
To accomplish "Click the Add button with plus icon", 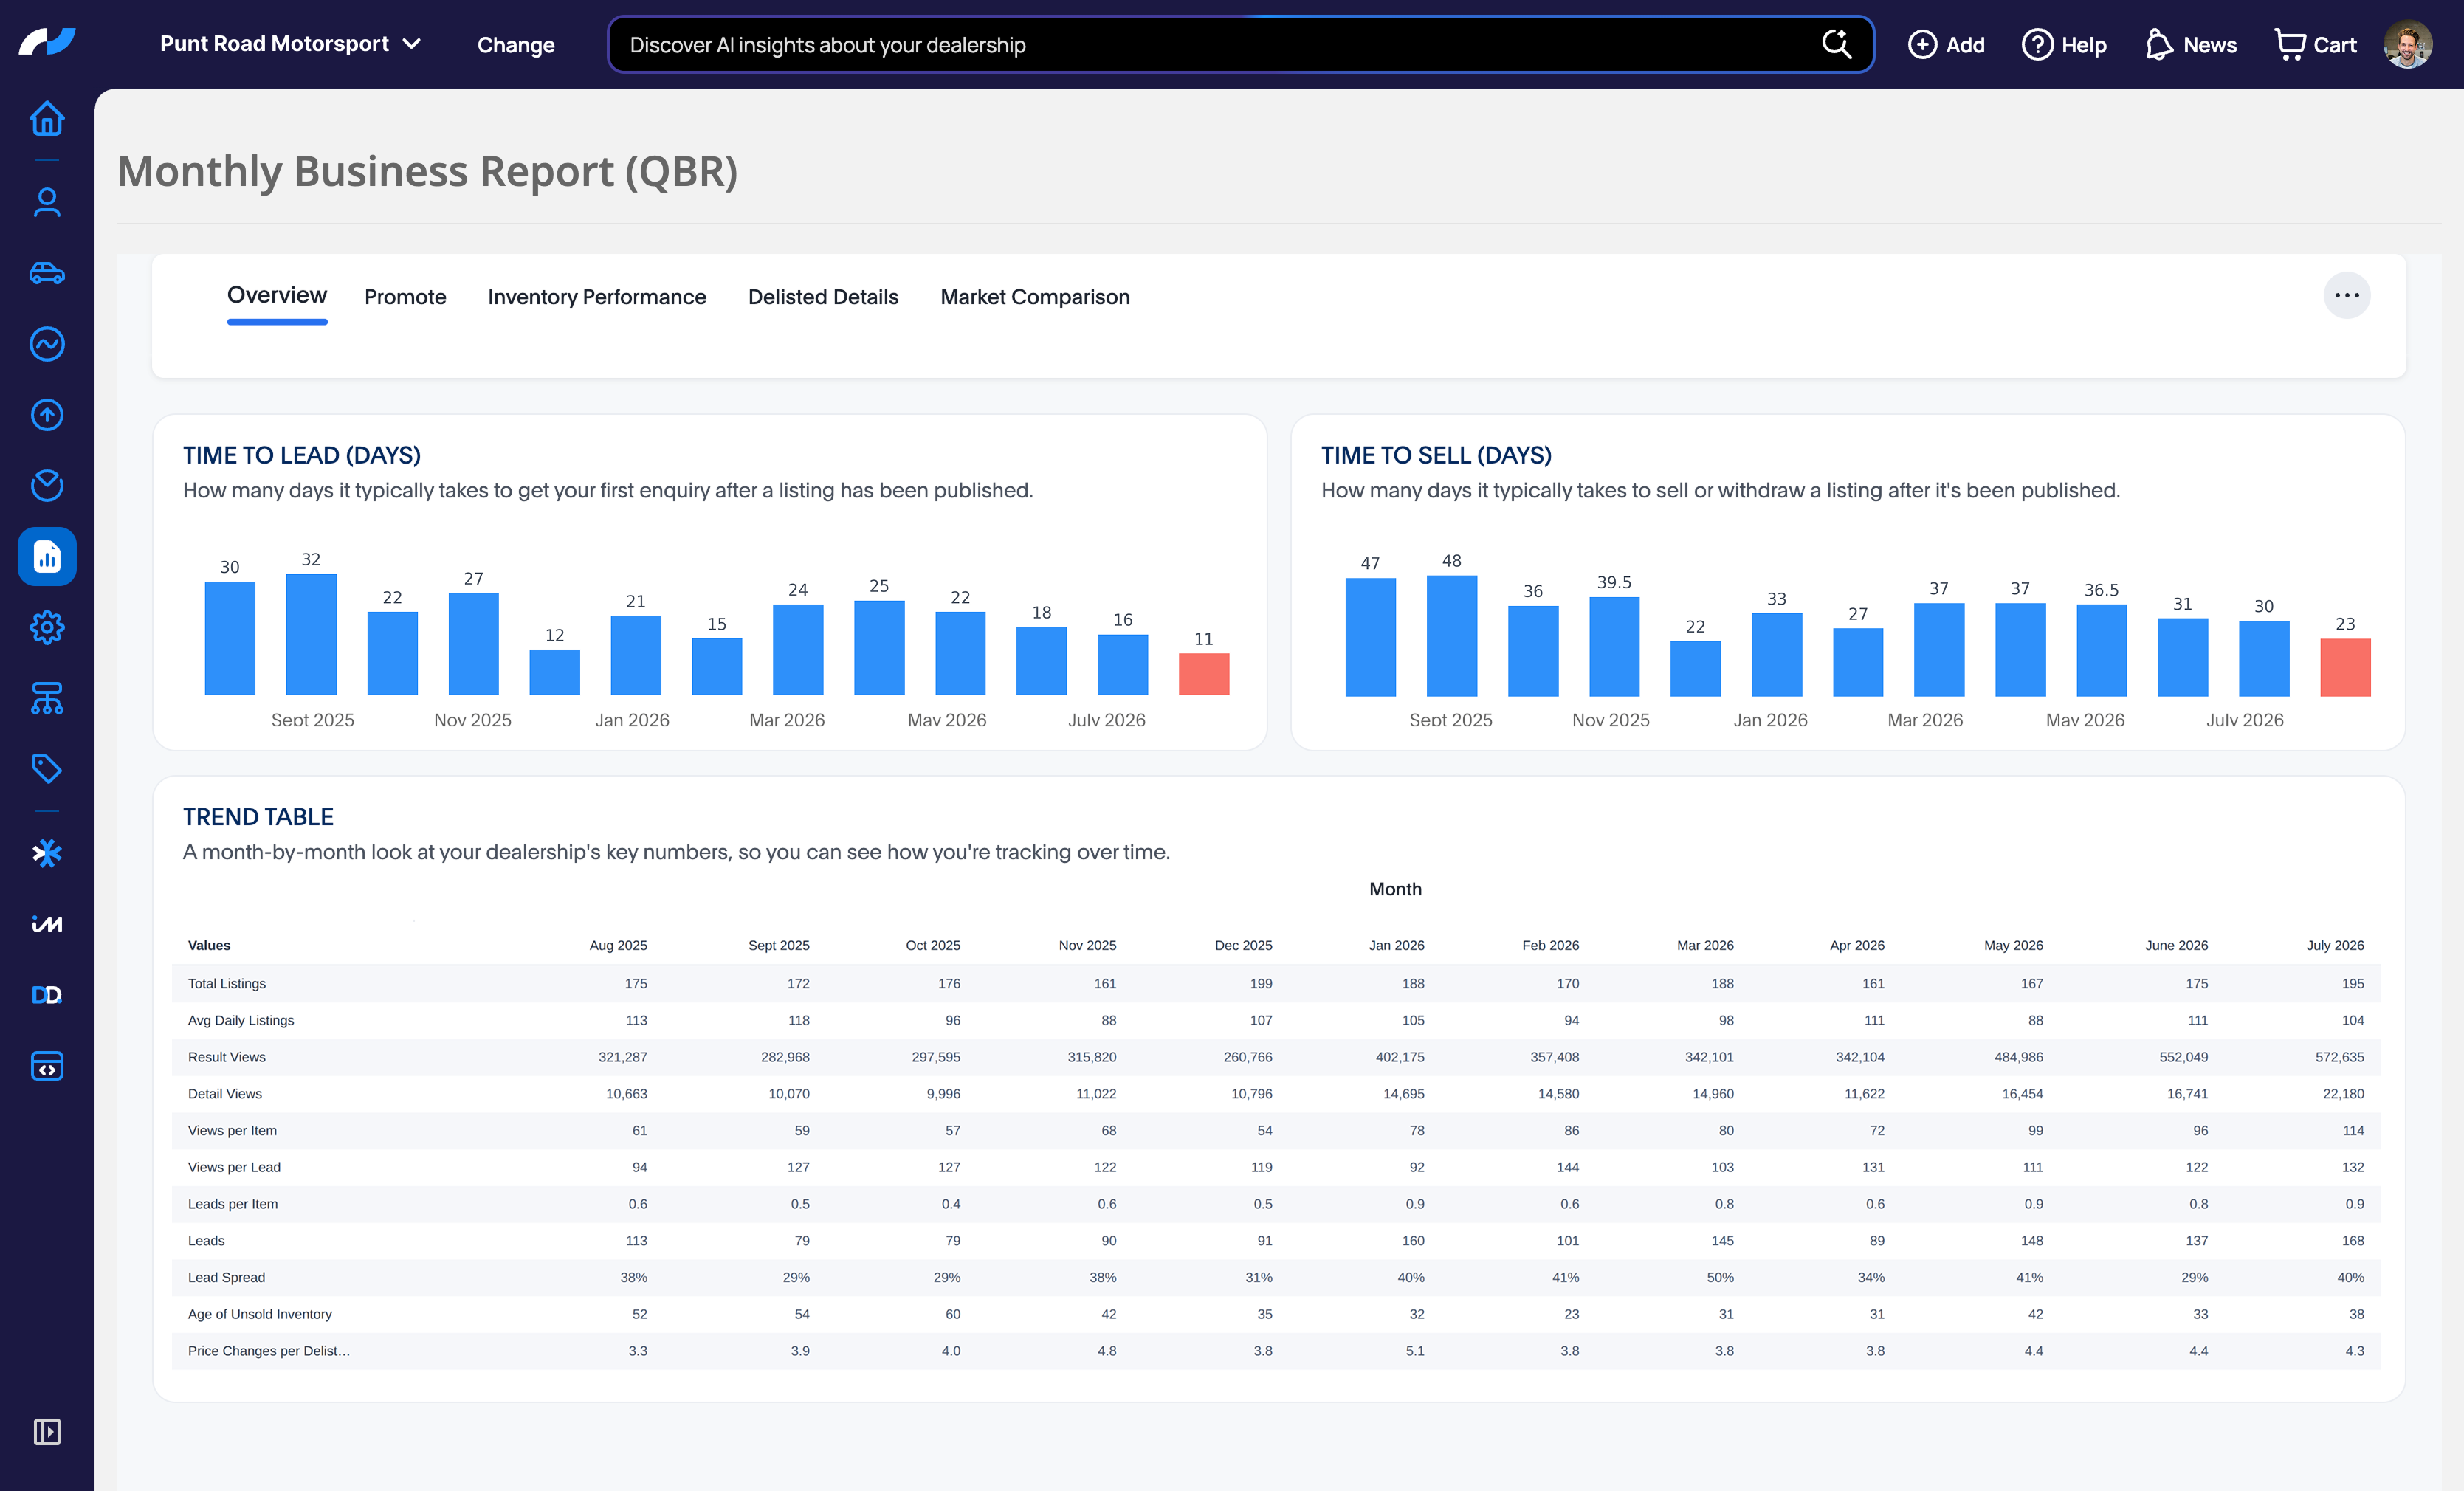I will (1946, 44).
